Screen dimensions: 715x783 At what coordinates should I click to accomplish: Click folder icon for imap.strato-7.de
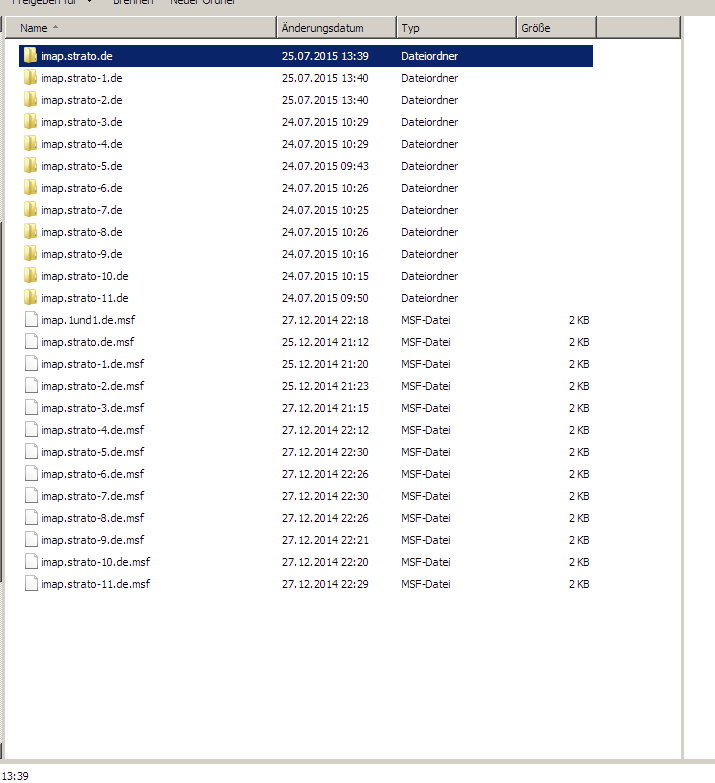tap(30, 209)
